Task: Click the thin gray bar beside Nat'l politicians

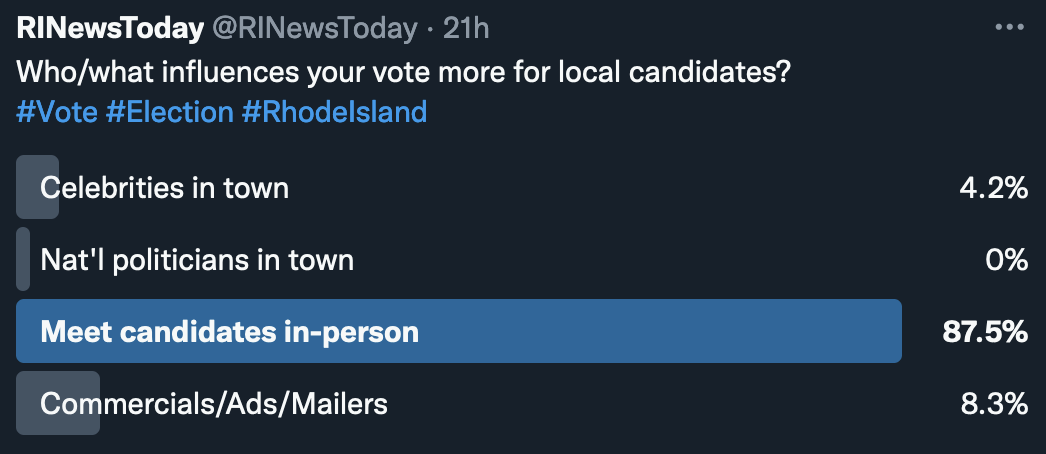Action: pyautogui.click(x=23, y=260)
